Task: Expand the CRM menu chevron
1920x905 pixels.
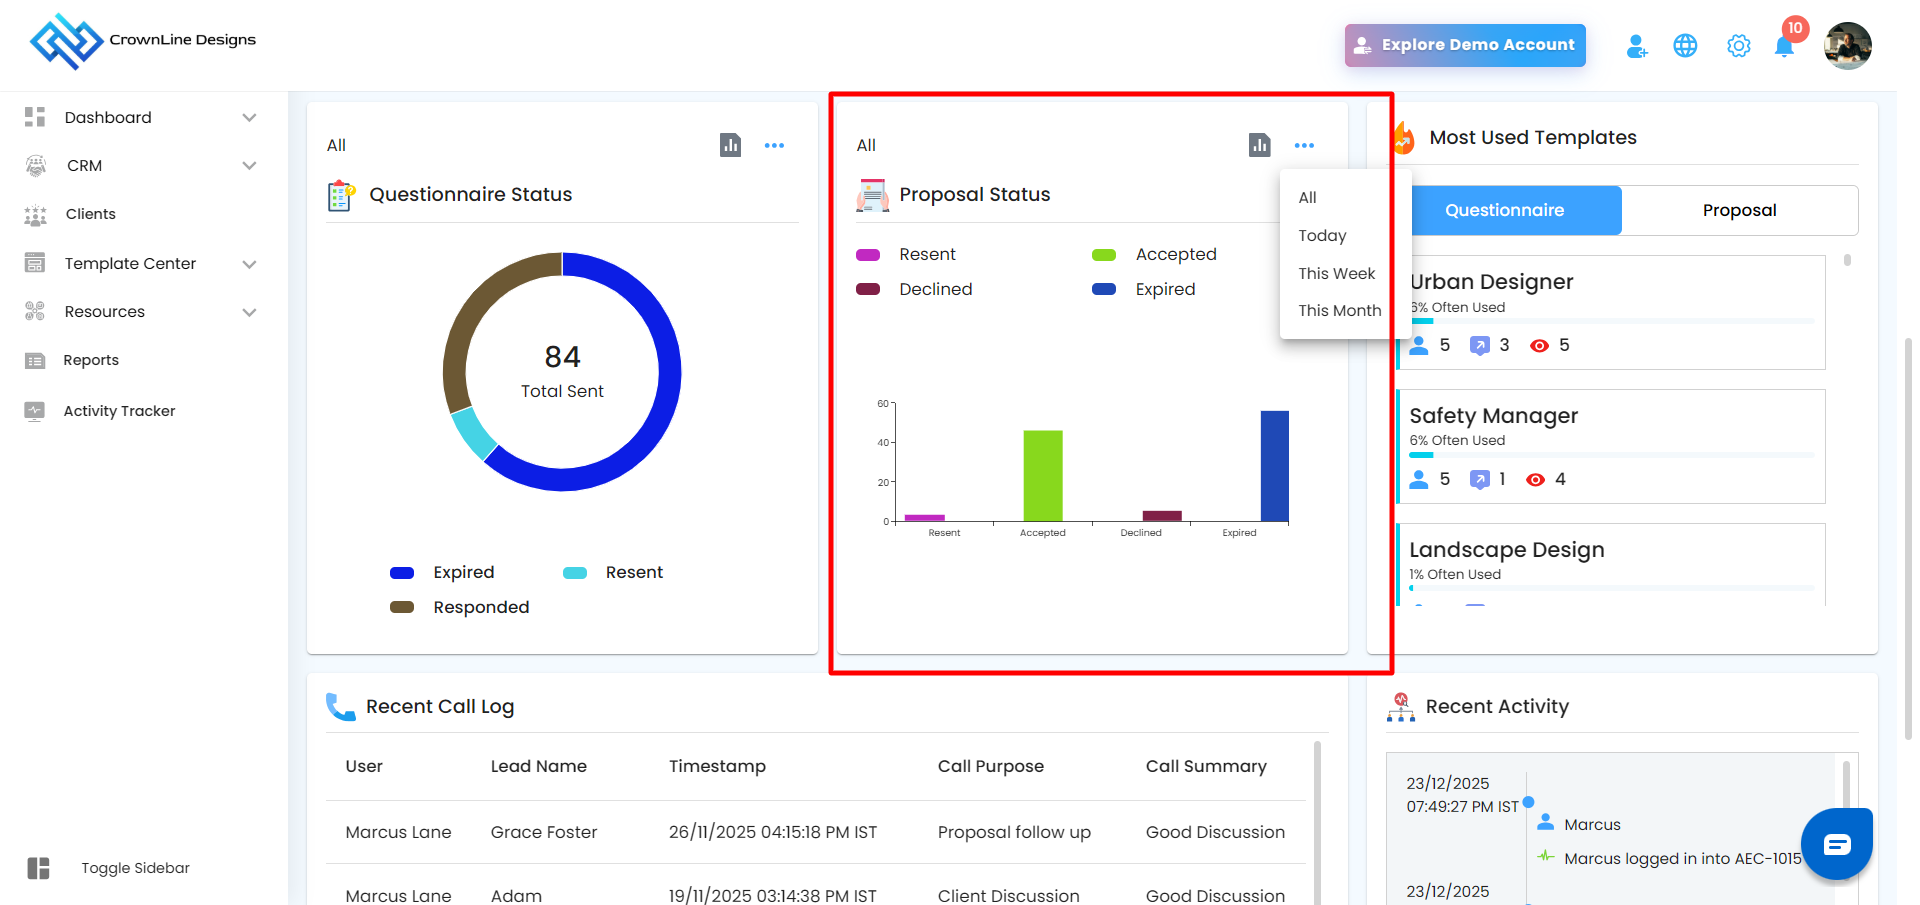Action: (250, 166)
